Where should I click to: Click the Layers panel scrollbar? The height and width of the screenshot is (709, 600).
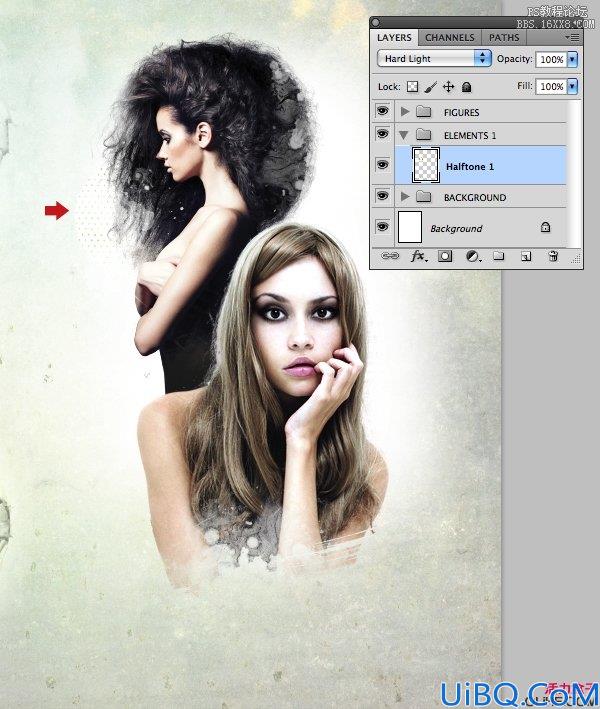574,174
